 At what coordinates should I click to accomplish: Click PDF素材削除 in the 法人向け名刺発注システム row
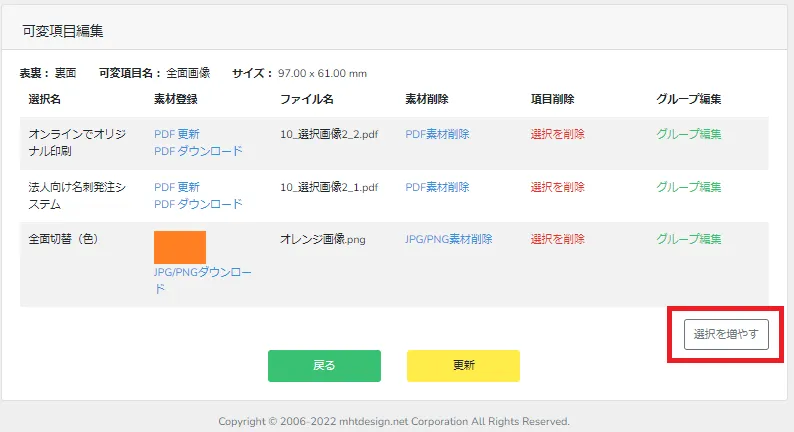(437, 187)
